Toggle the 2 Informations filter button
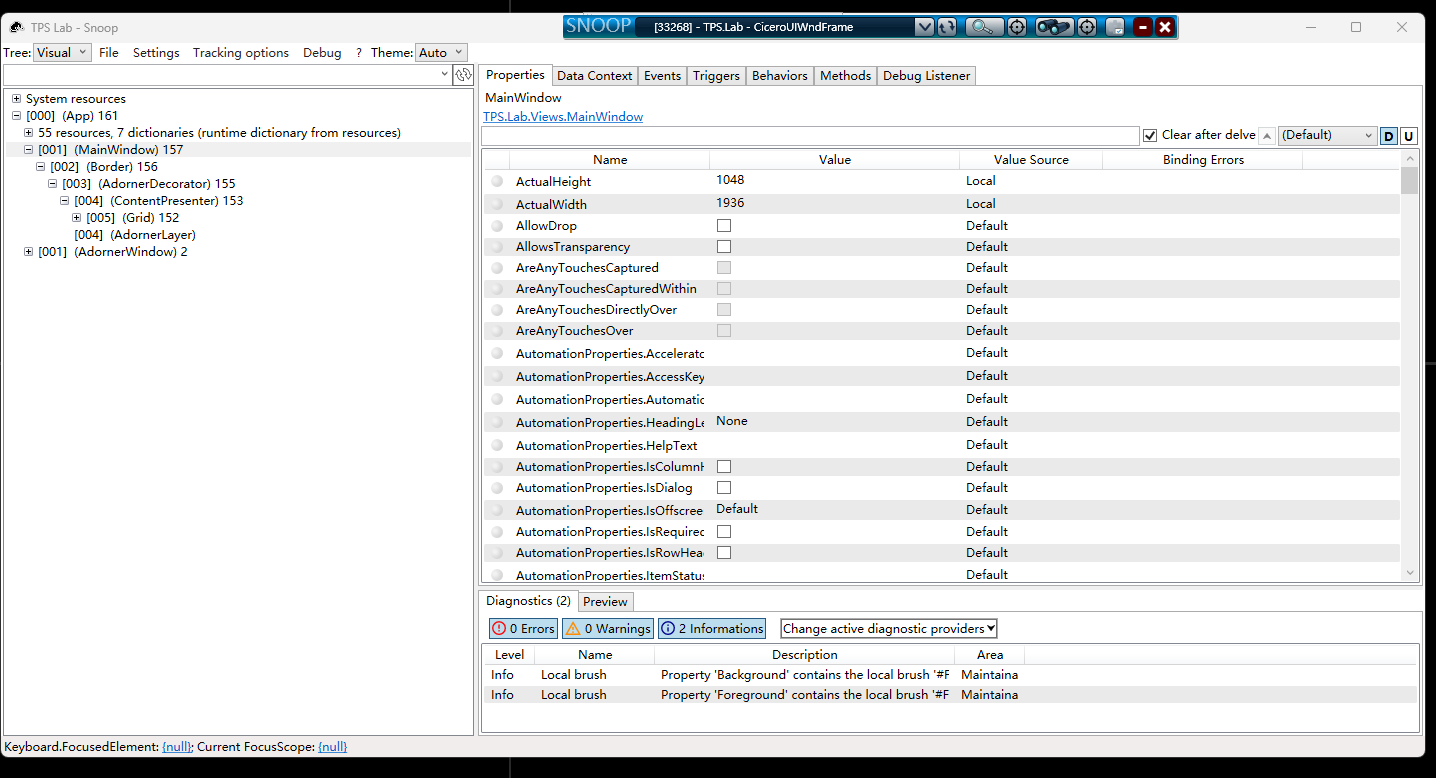Viewport: 1436px width, 778px height. point(712,629)
